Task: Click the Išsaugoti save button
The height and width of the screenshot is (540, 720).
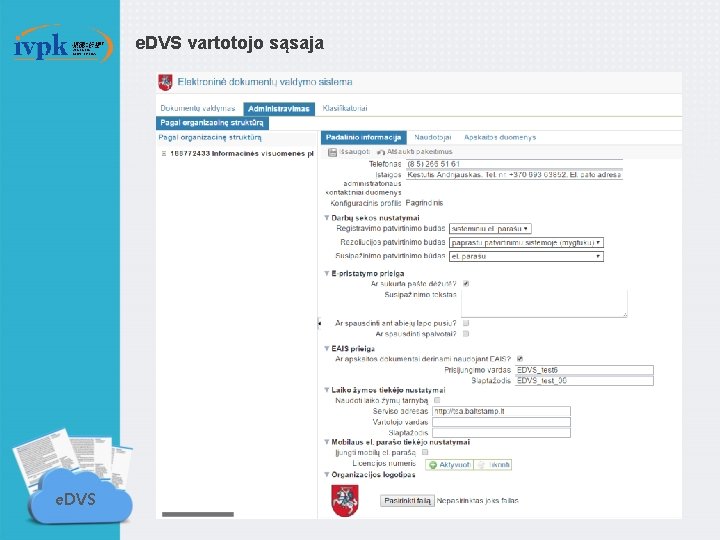Action: tap(349, 152)
